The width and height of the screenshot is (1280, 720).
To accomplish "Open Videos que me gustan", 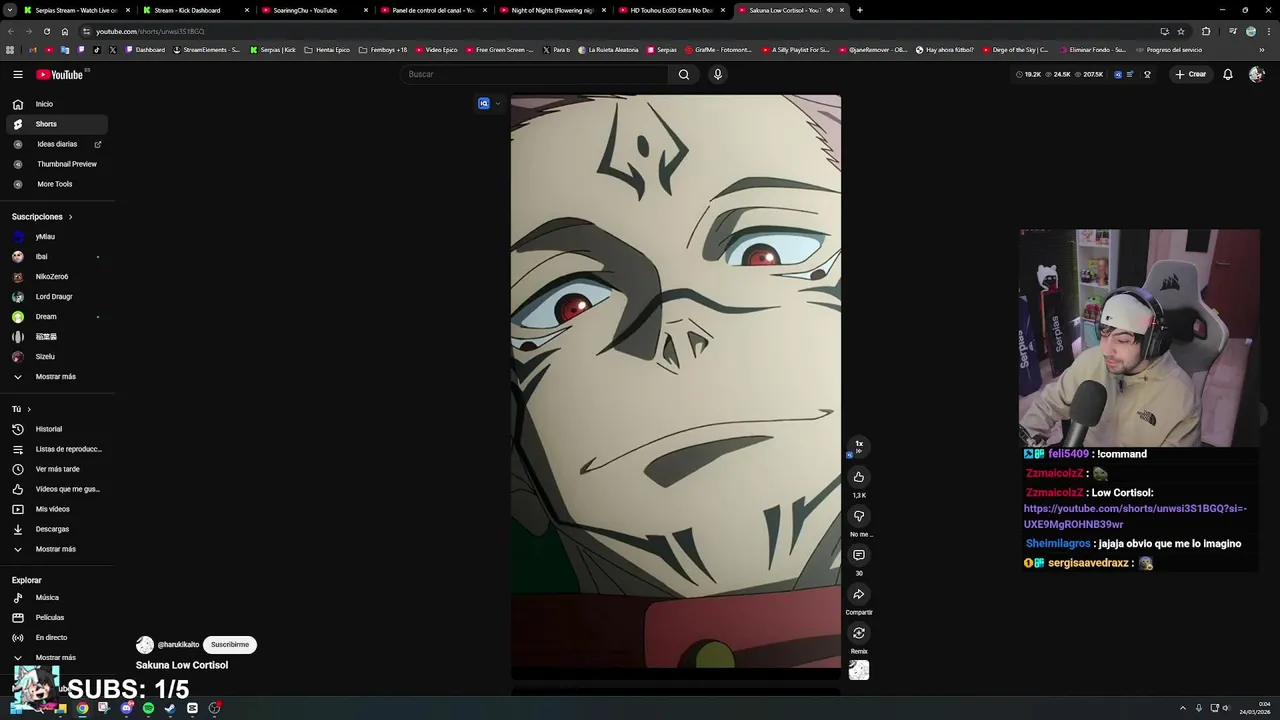I will (57, 489).
